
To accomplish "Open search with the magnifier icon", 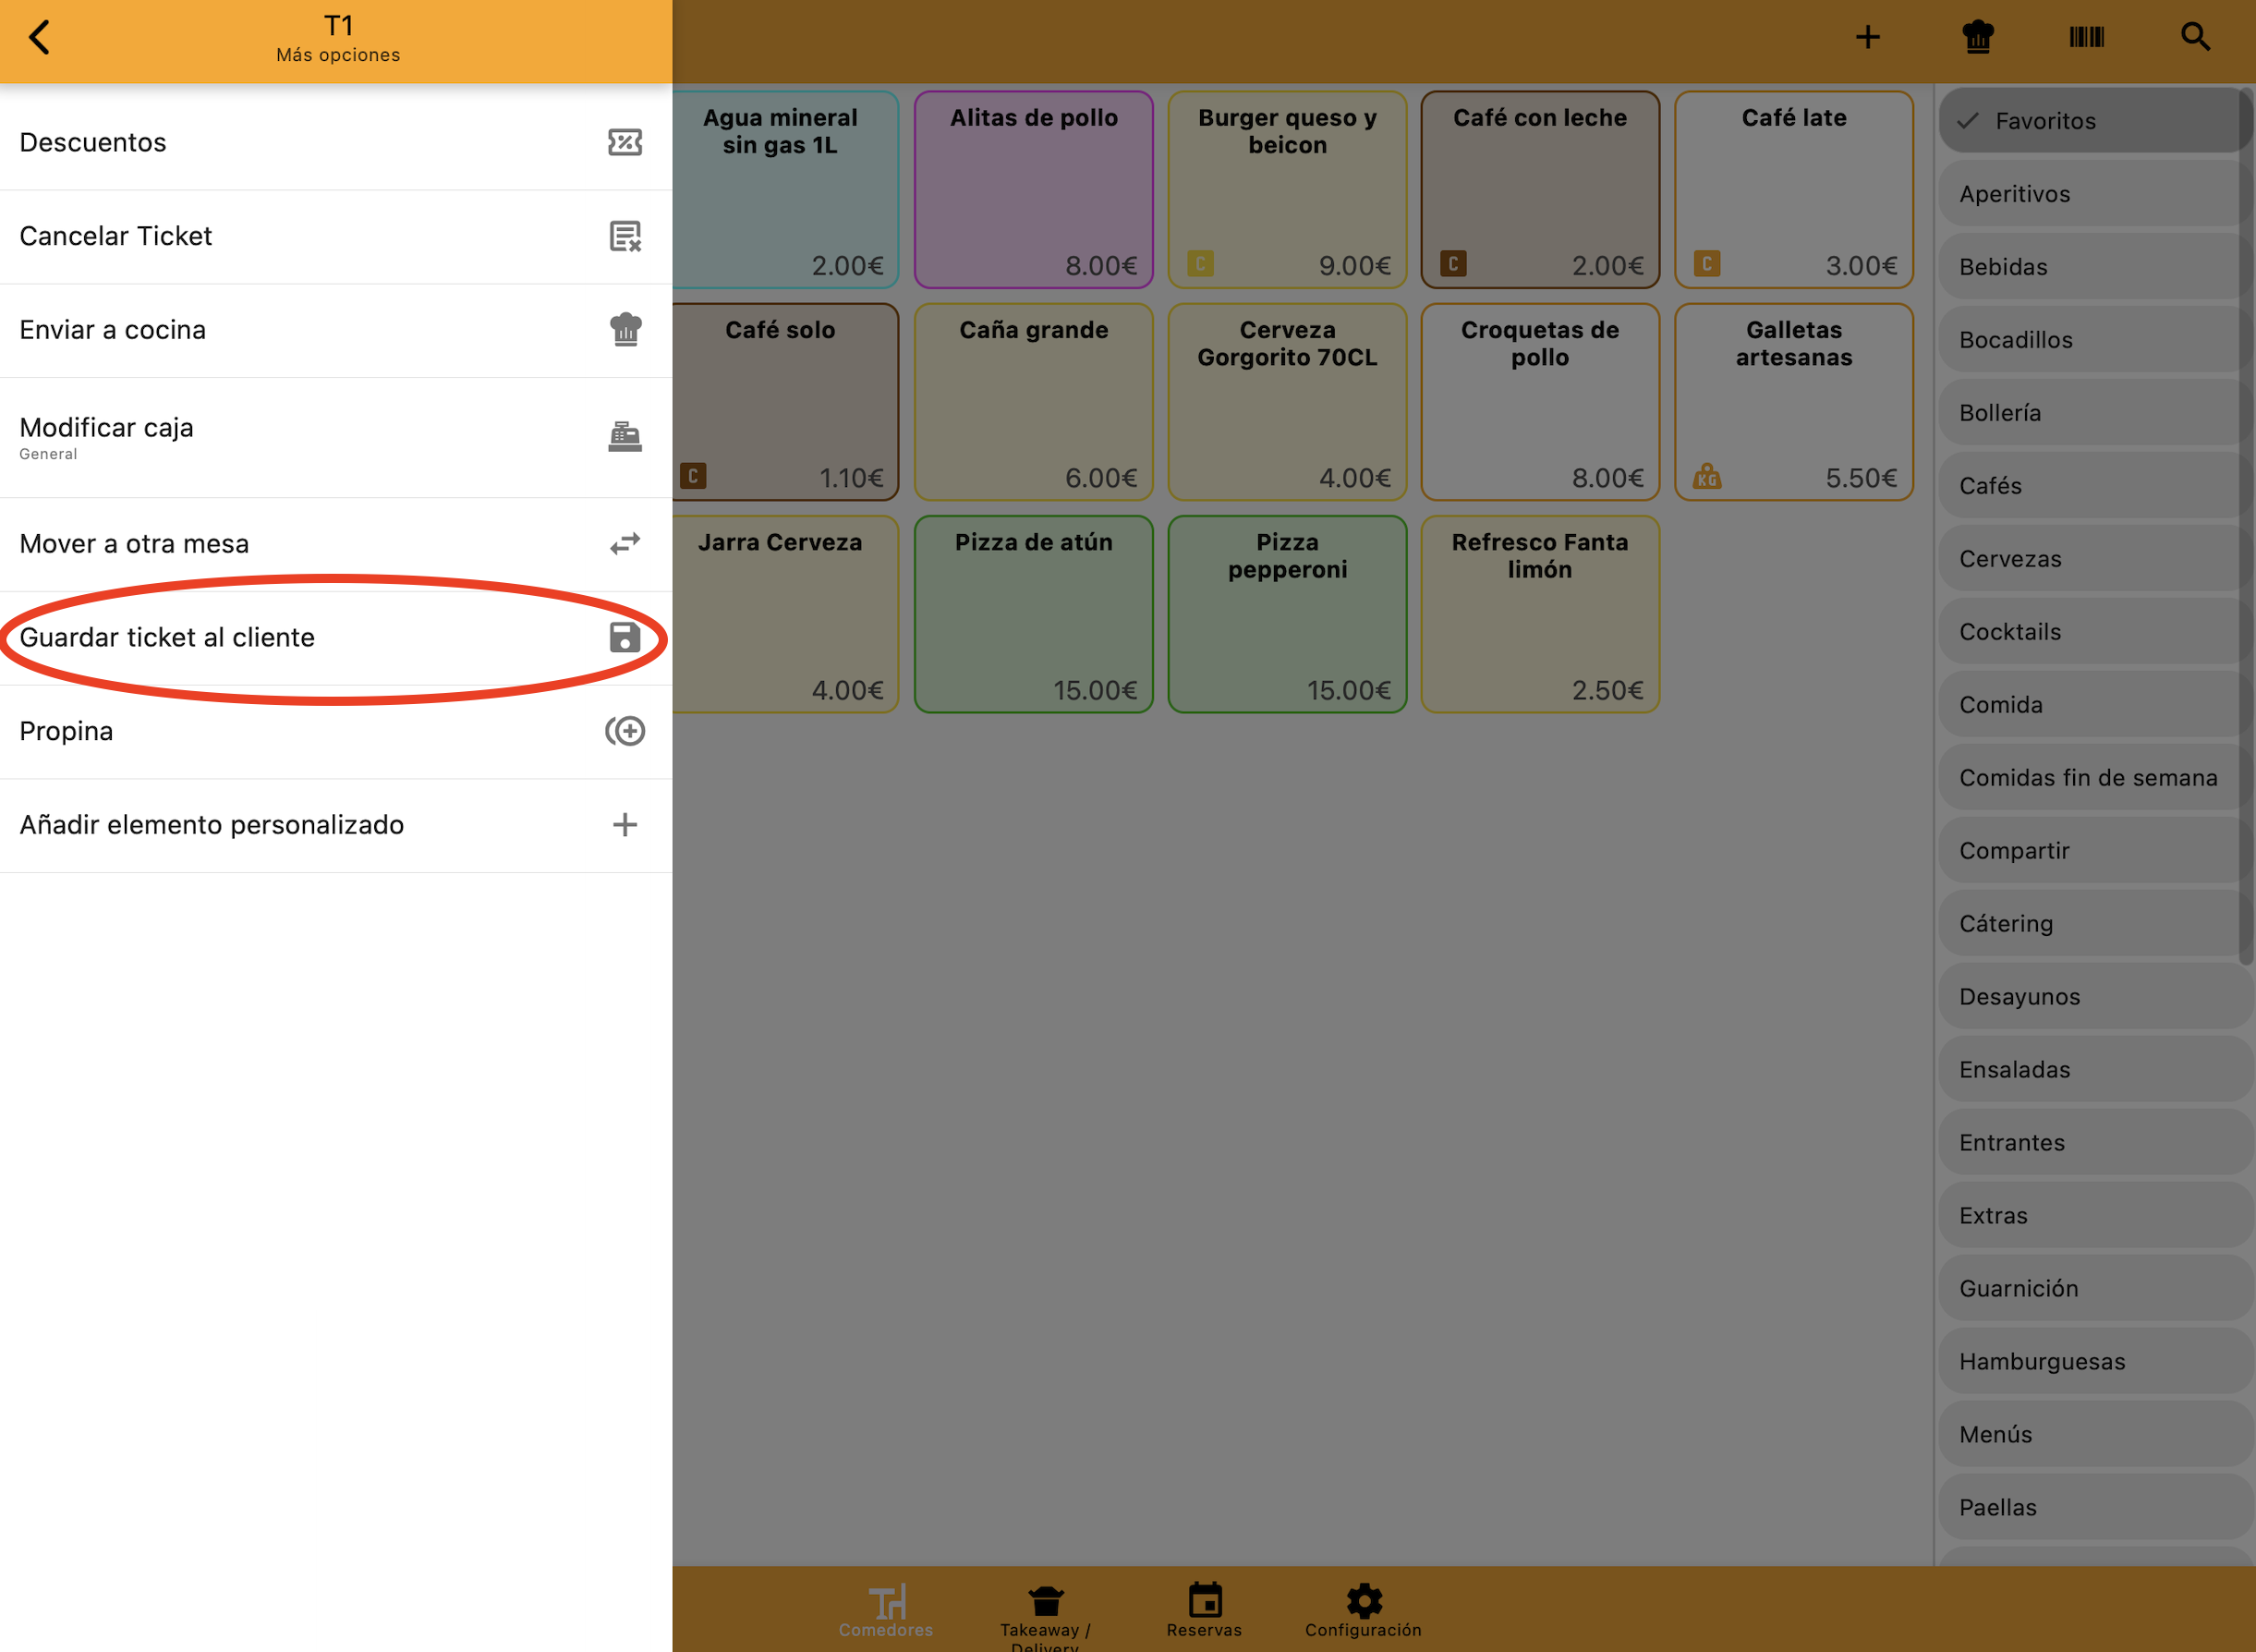I will coord(2195,38).
